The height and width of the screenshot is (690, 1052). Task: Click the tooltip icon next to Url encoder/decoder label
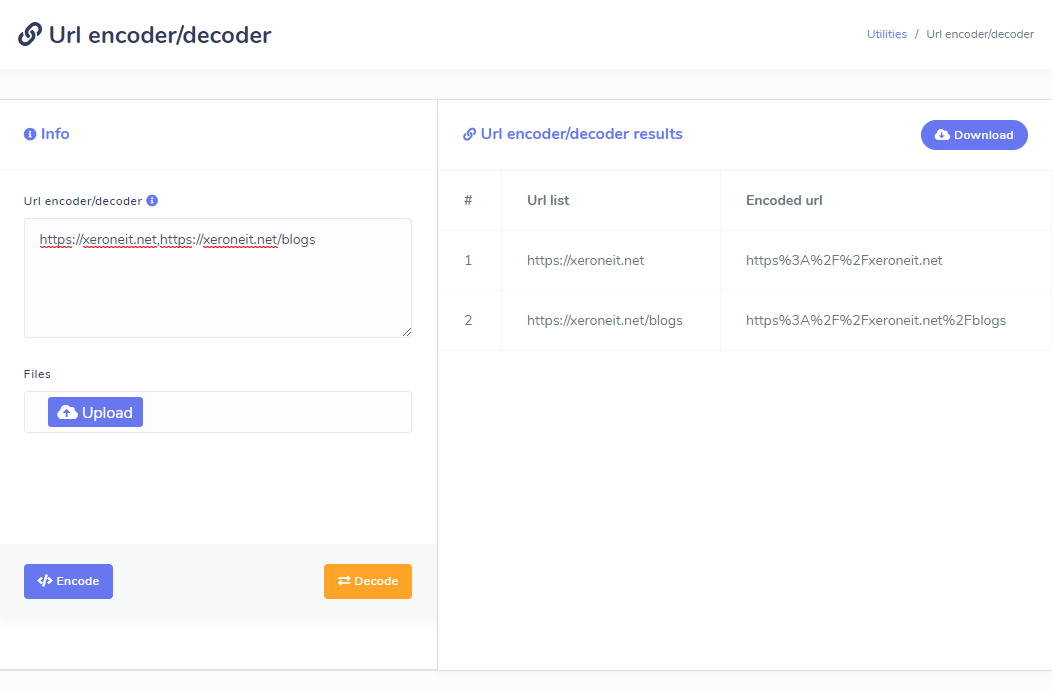152,200
